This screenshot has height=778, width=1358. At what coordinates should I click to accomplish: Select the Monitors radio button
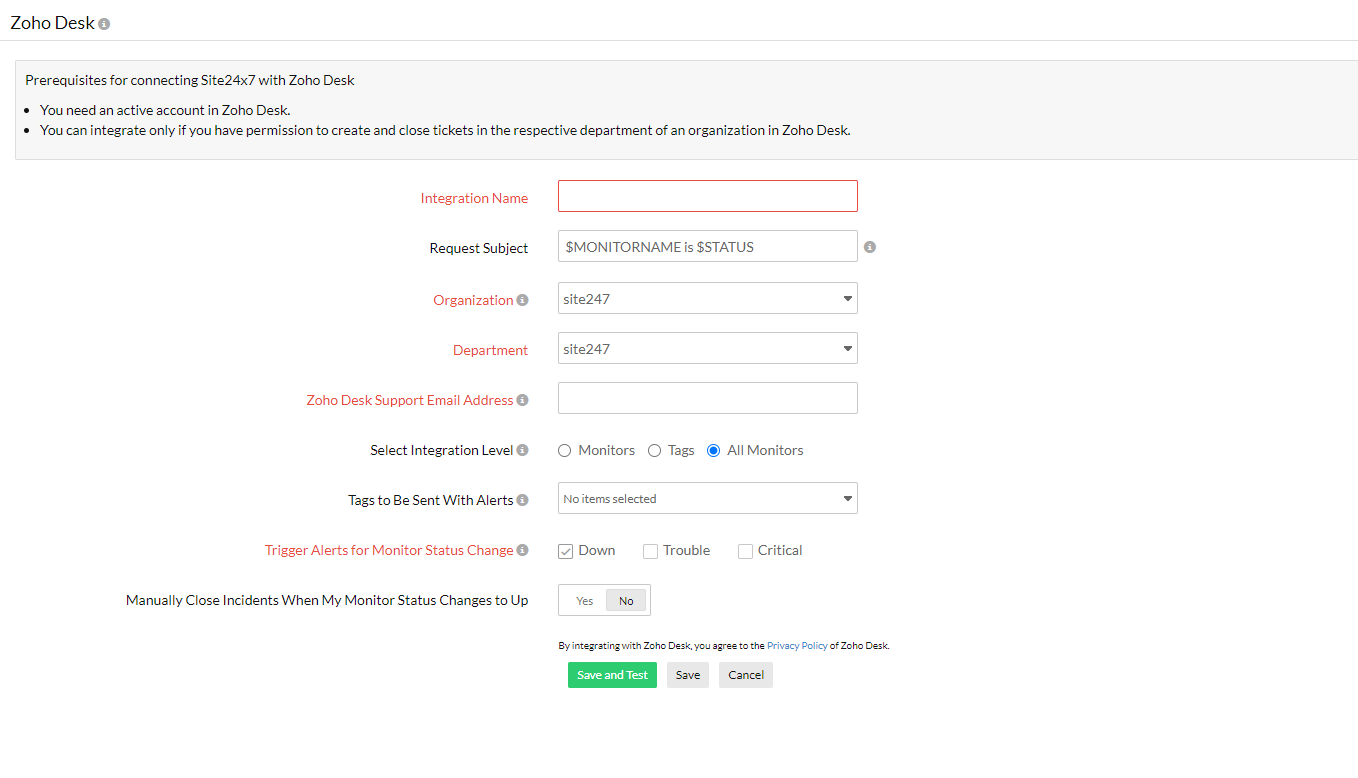[565, 451]
